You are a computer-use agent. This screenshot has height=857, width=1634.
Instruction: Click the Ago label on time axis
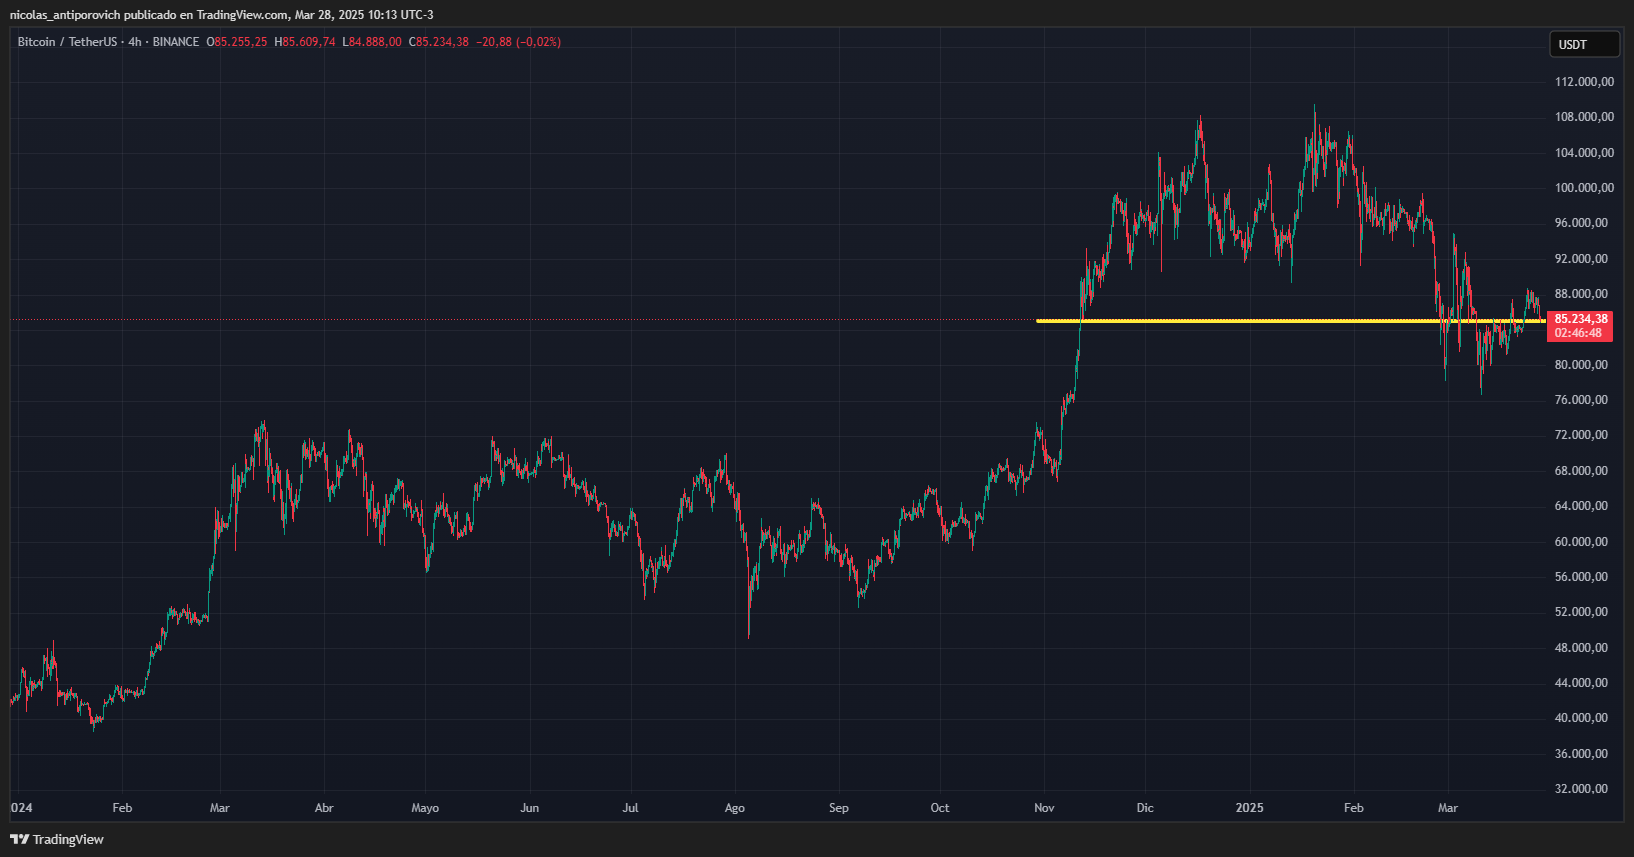[x=735, y=808]
